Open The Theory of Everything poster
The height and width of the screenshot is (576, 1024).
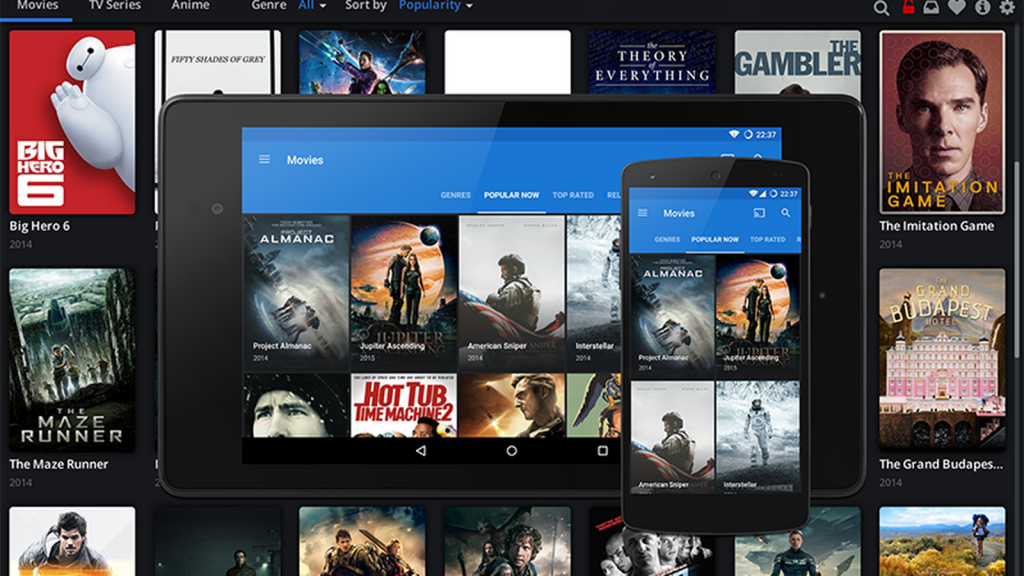[652, 62]
